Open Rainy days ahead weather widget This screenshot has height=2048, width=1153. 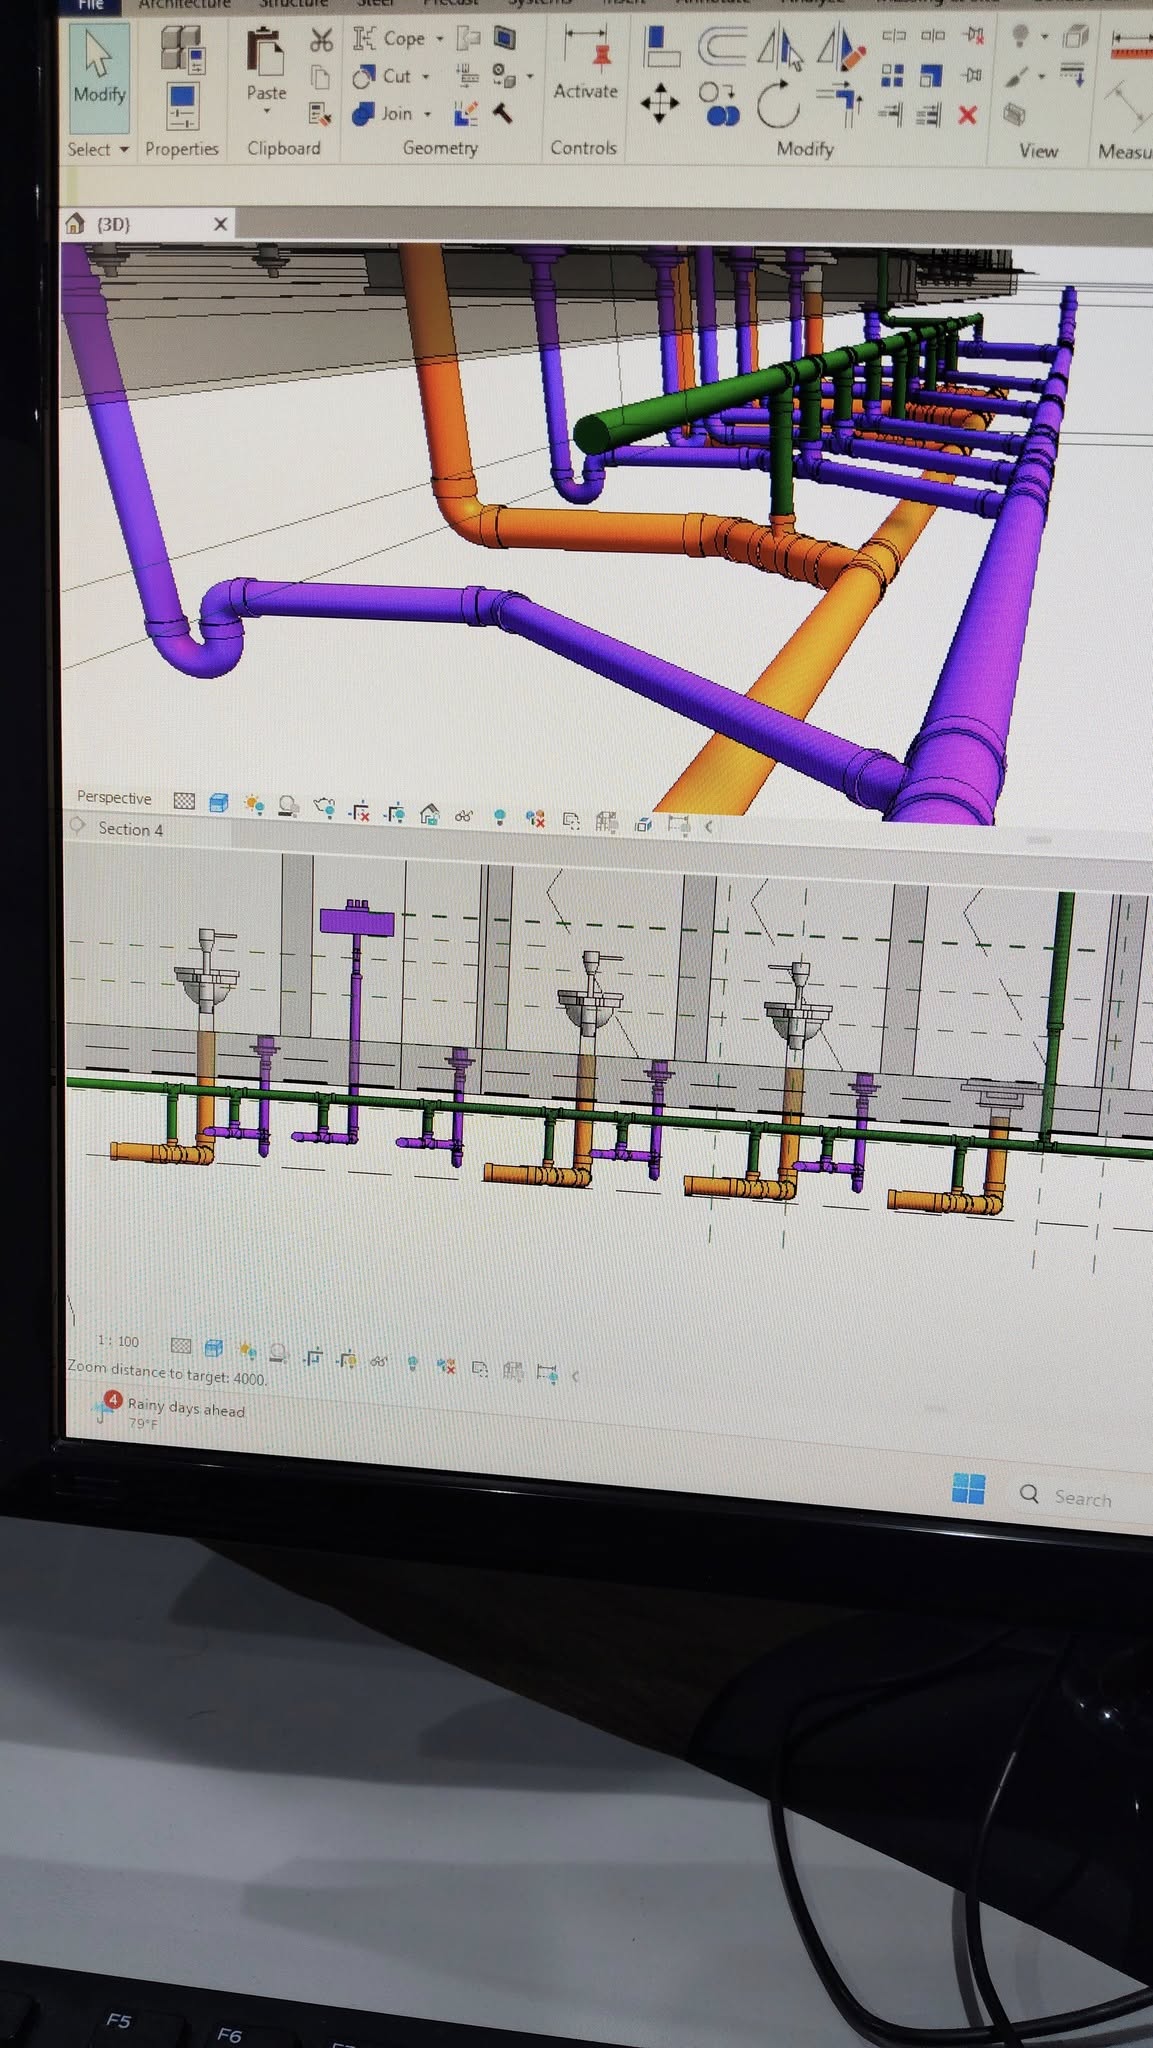pyautogui.click(x=170, y=1411)
